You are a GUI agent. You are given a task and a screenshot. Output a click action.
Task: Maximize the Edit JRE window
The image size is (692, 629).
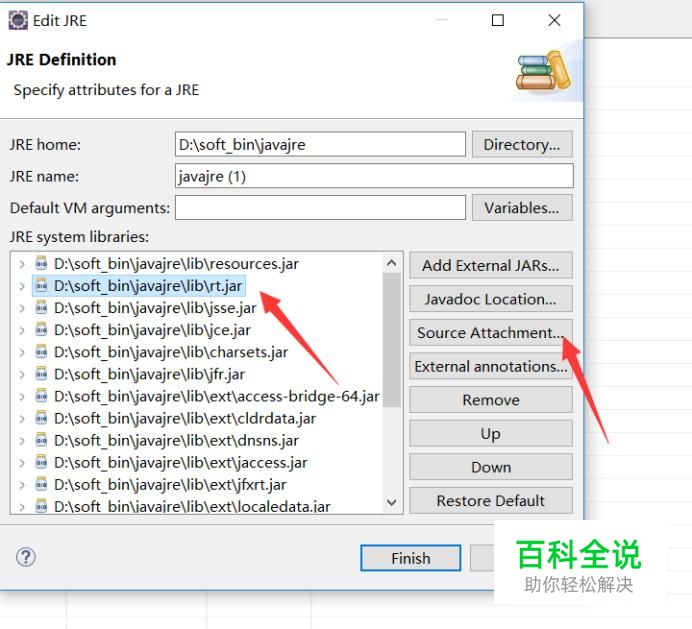click(498, 20)
